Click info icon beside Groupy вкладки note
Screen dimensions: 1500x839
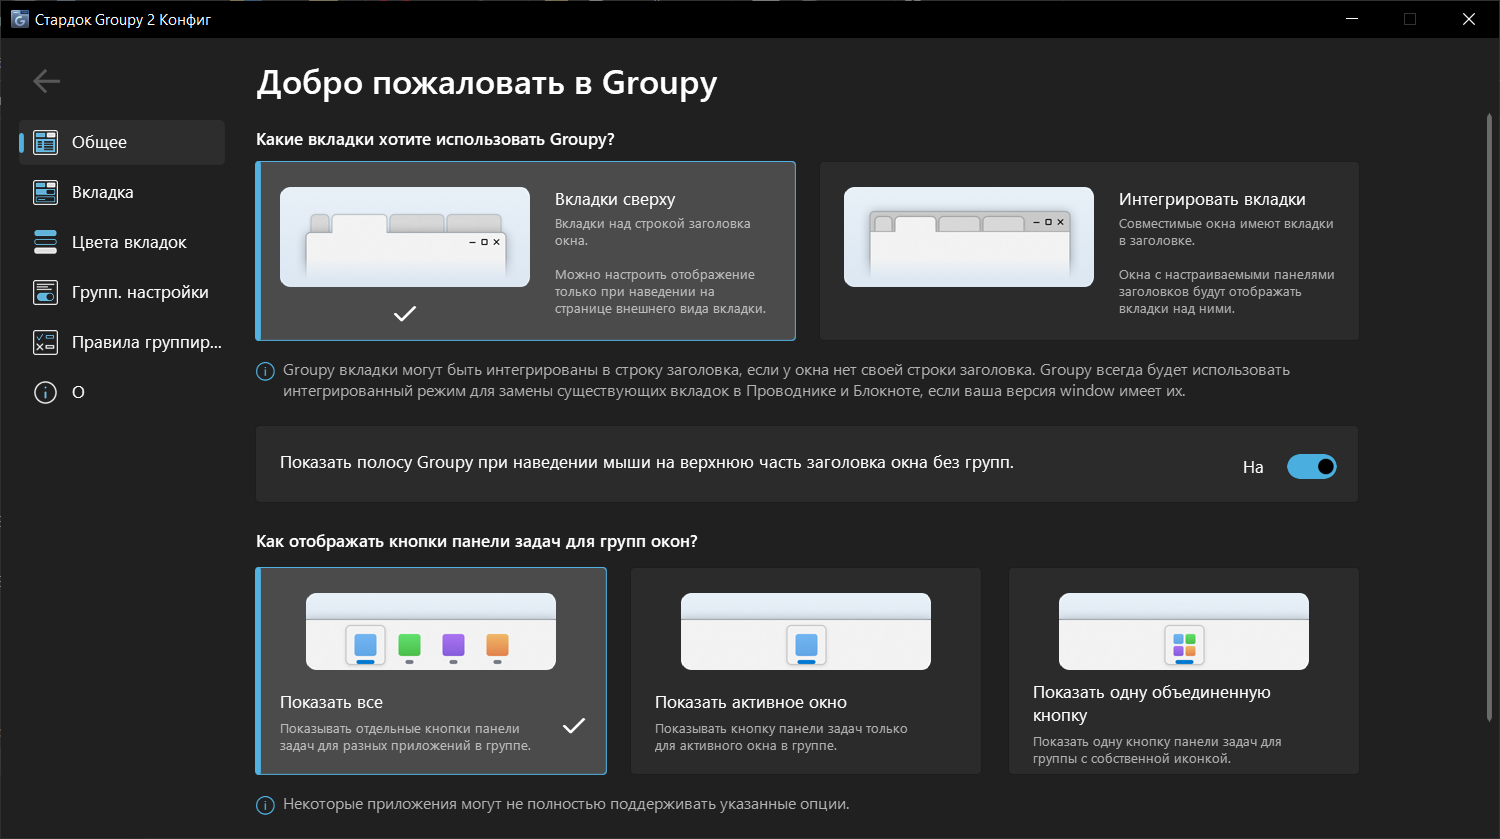pos(265,371)
